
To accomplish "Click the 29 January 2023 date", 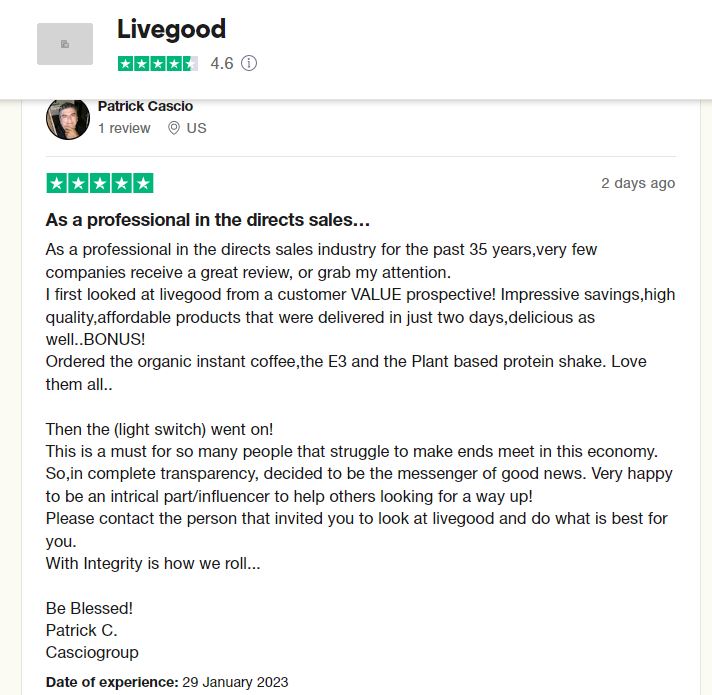I will tap(235, 682).
